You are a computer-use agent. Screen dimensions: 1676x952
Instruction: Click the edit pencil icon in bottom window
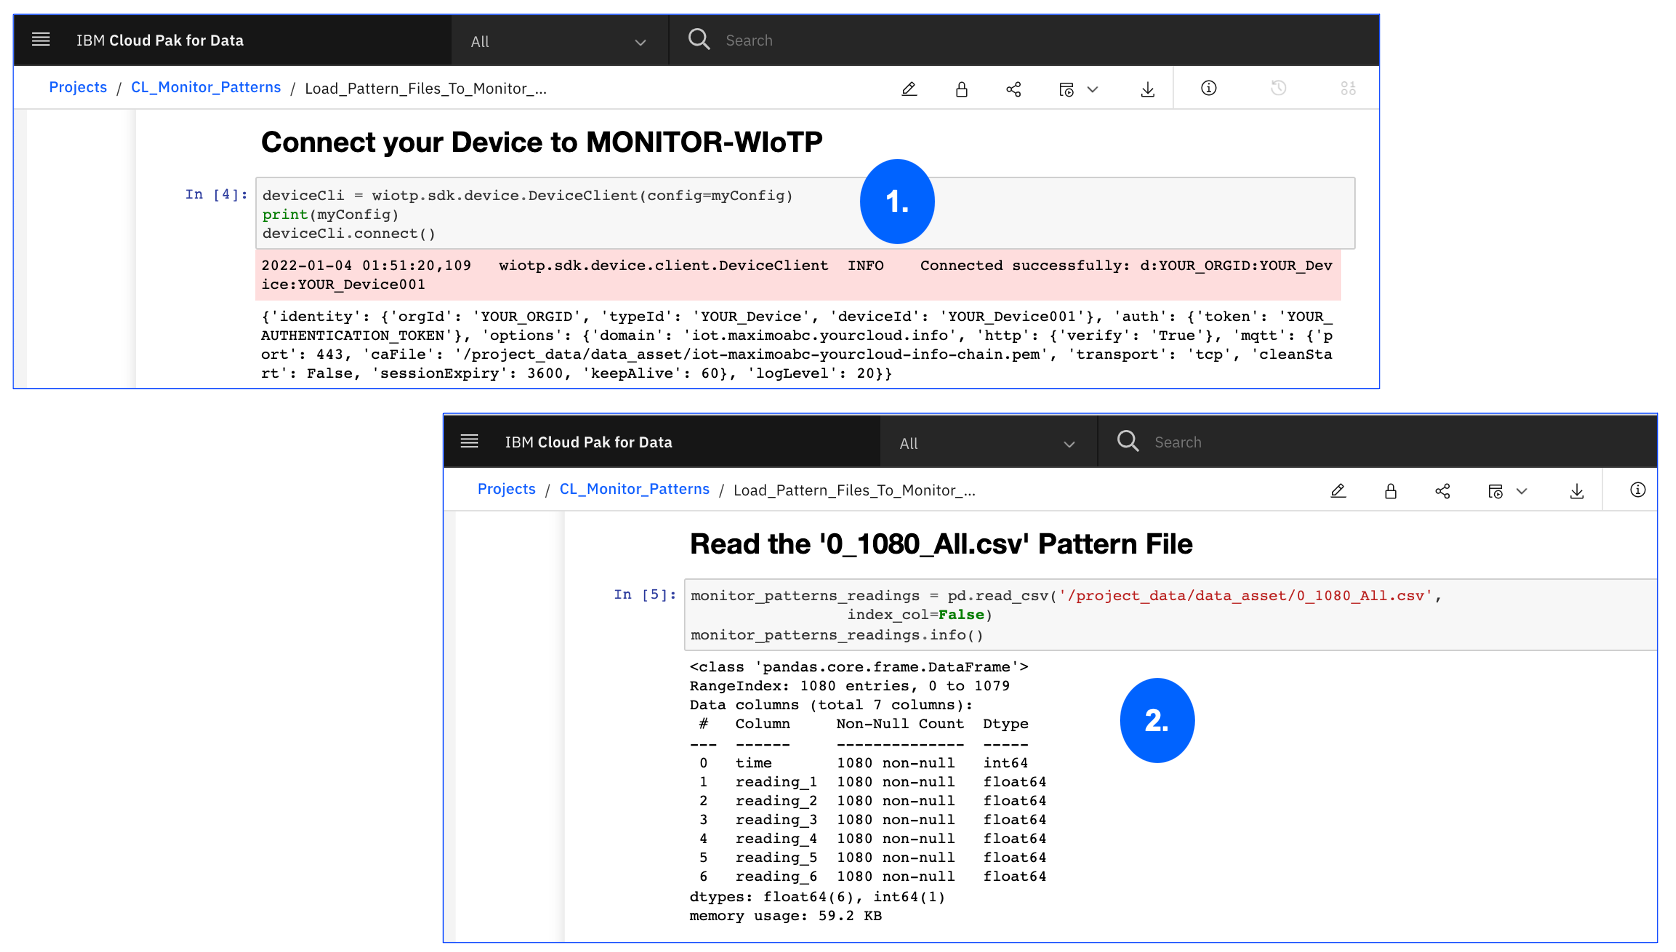(x=1338, y=491)
